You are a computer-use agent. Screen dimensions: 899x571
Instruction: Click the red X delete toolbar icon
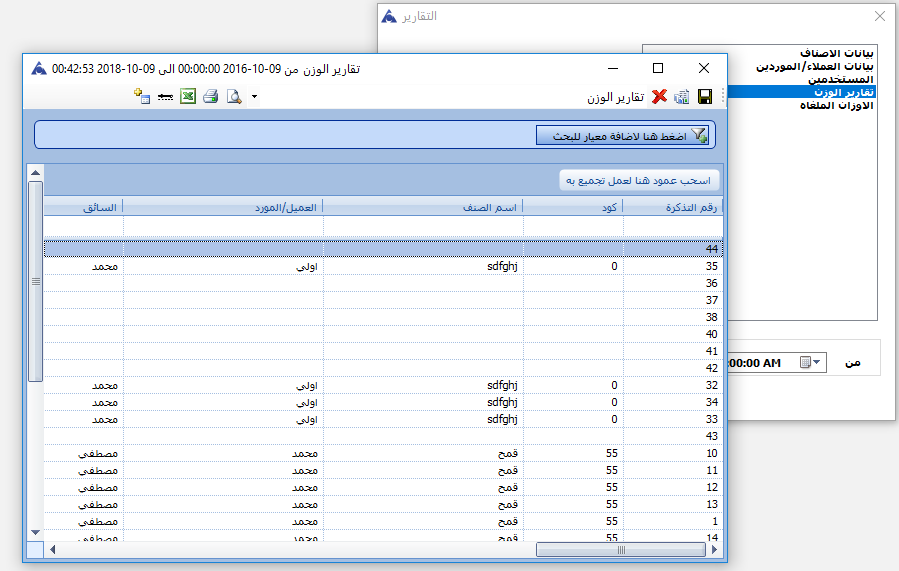[x=659, y=96]
